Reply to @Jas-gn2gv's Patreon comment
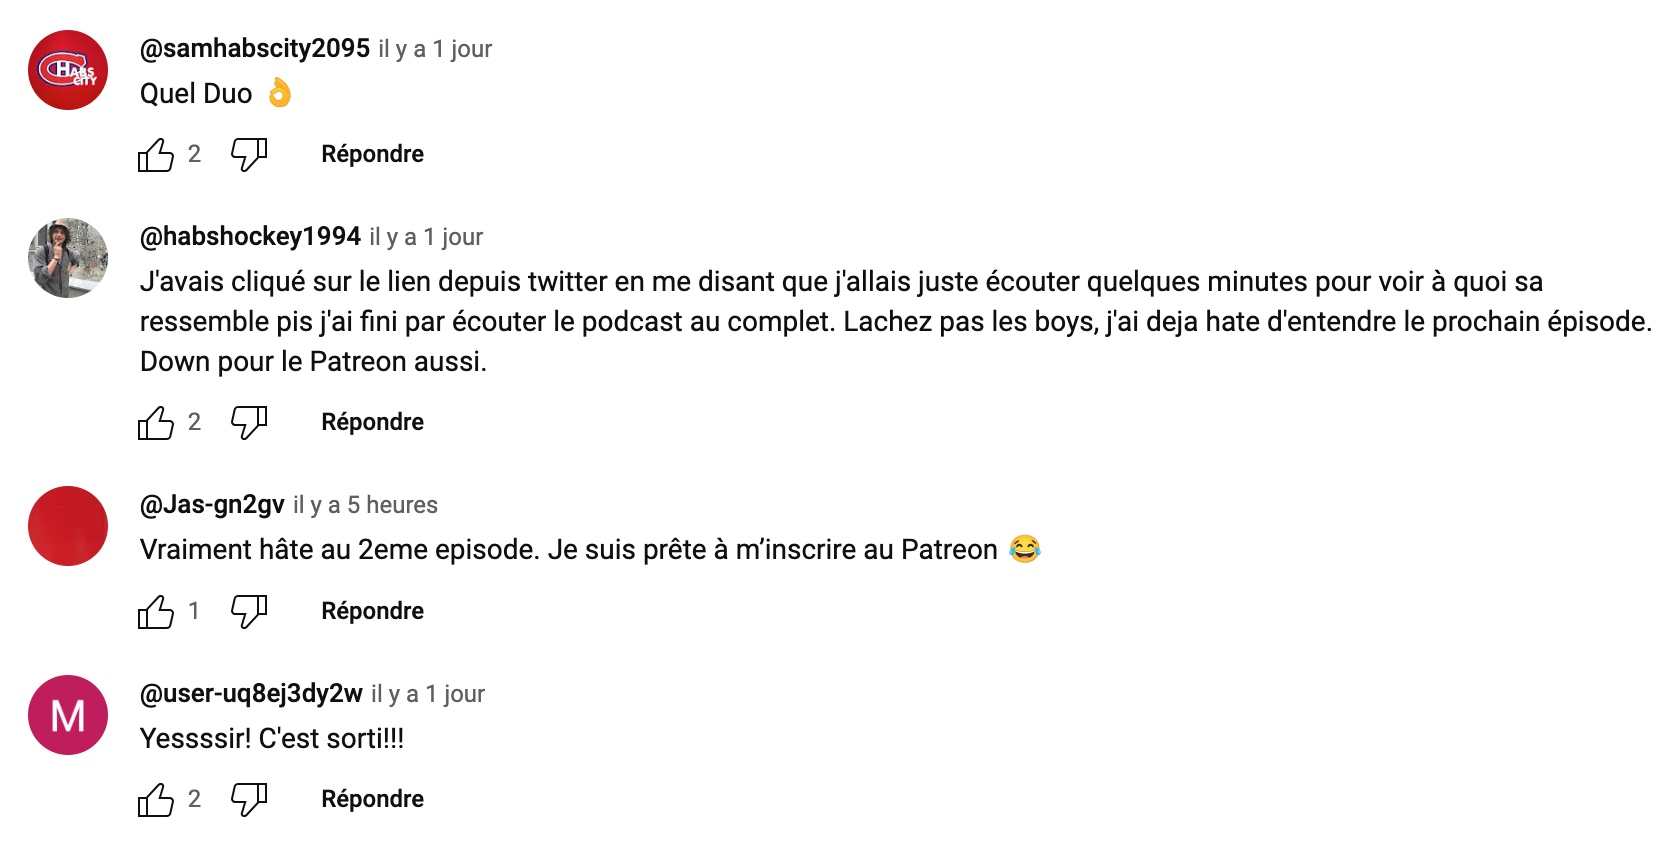Screen dimensions: 1674x848 click(x=372, y=611)
